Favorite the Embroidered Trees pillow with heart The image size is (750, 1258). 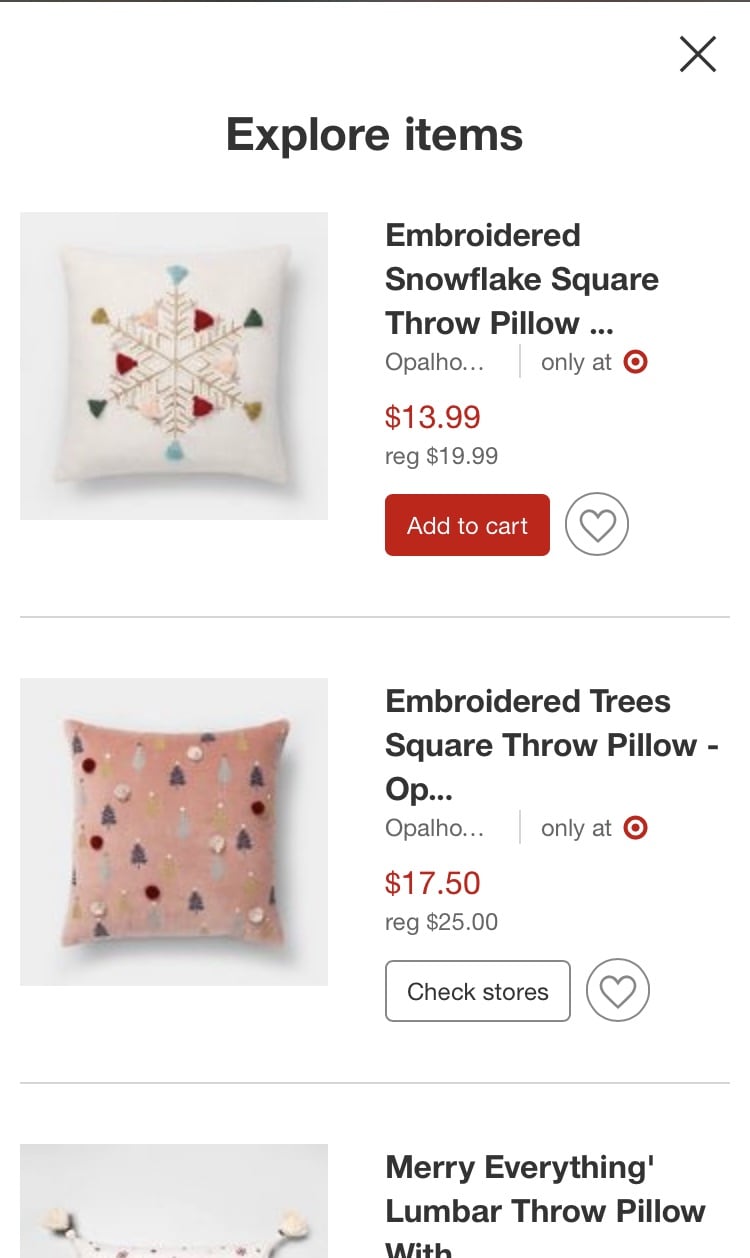pyautogui.click(x=618, y=991)
